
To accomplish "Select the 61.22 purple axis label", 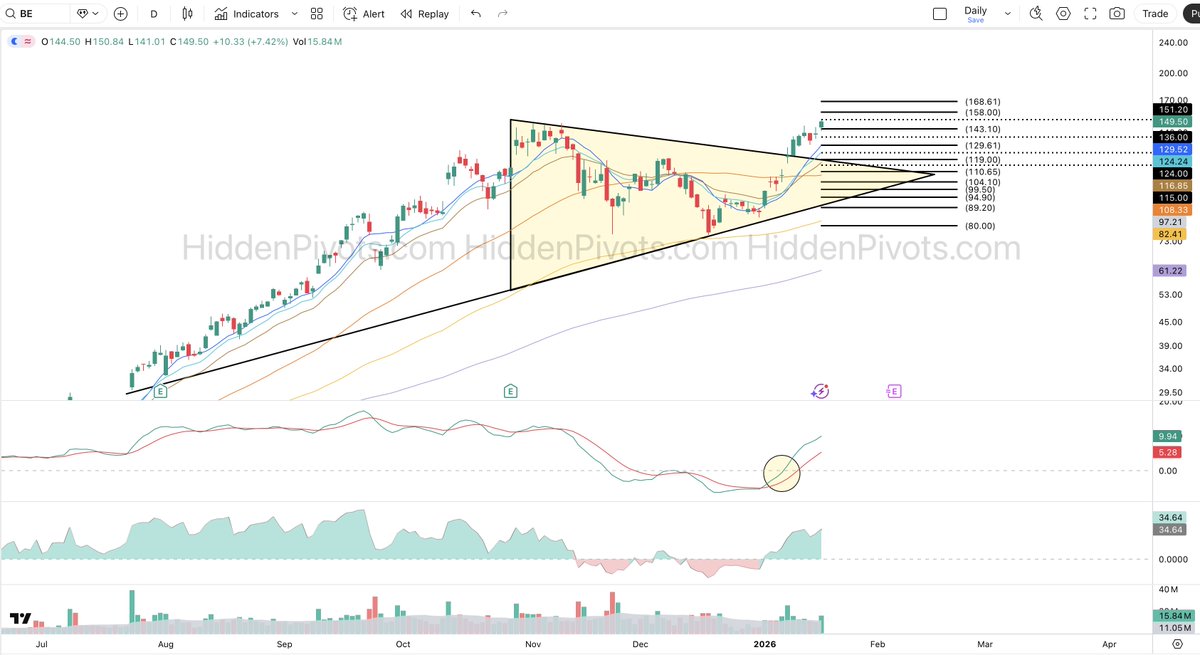I will click(1172, 271).
